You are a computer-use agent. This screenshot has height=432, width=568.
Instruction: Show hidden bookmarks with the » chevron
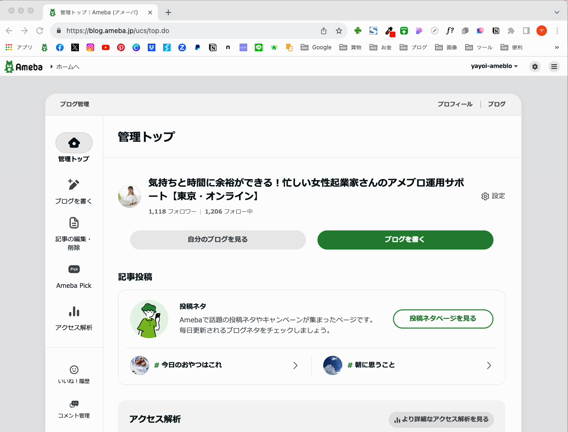click(557, 47)
